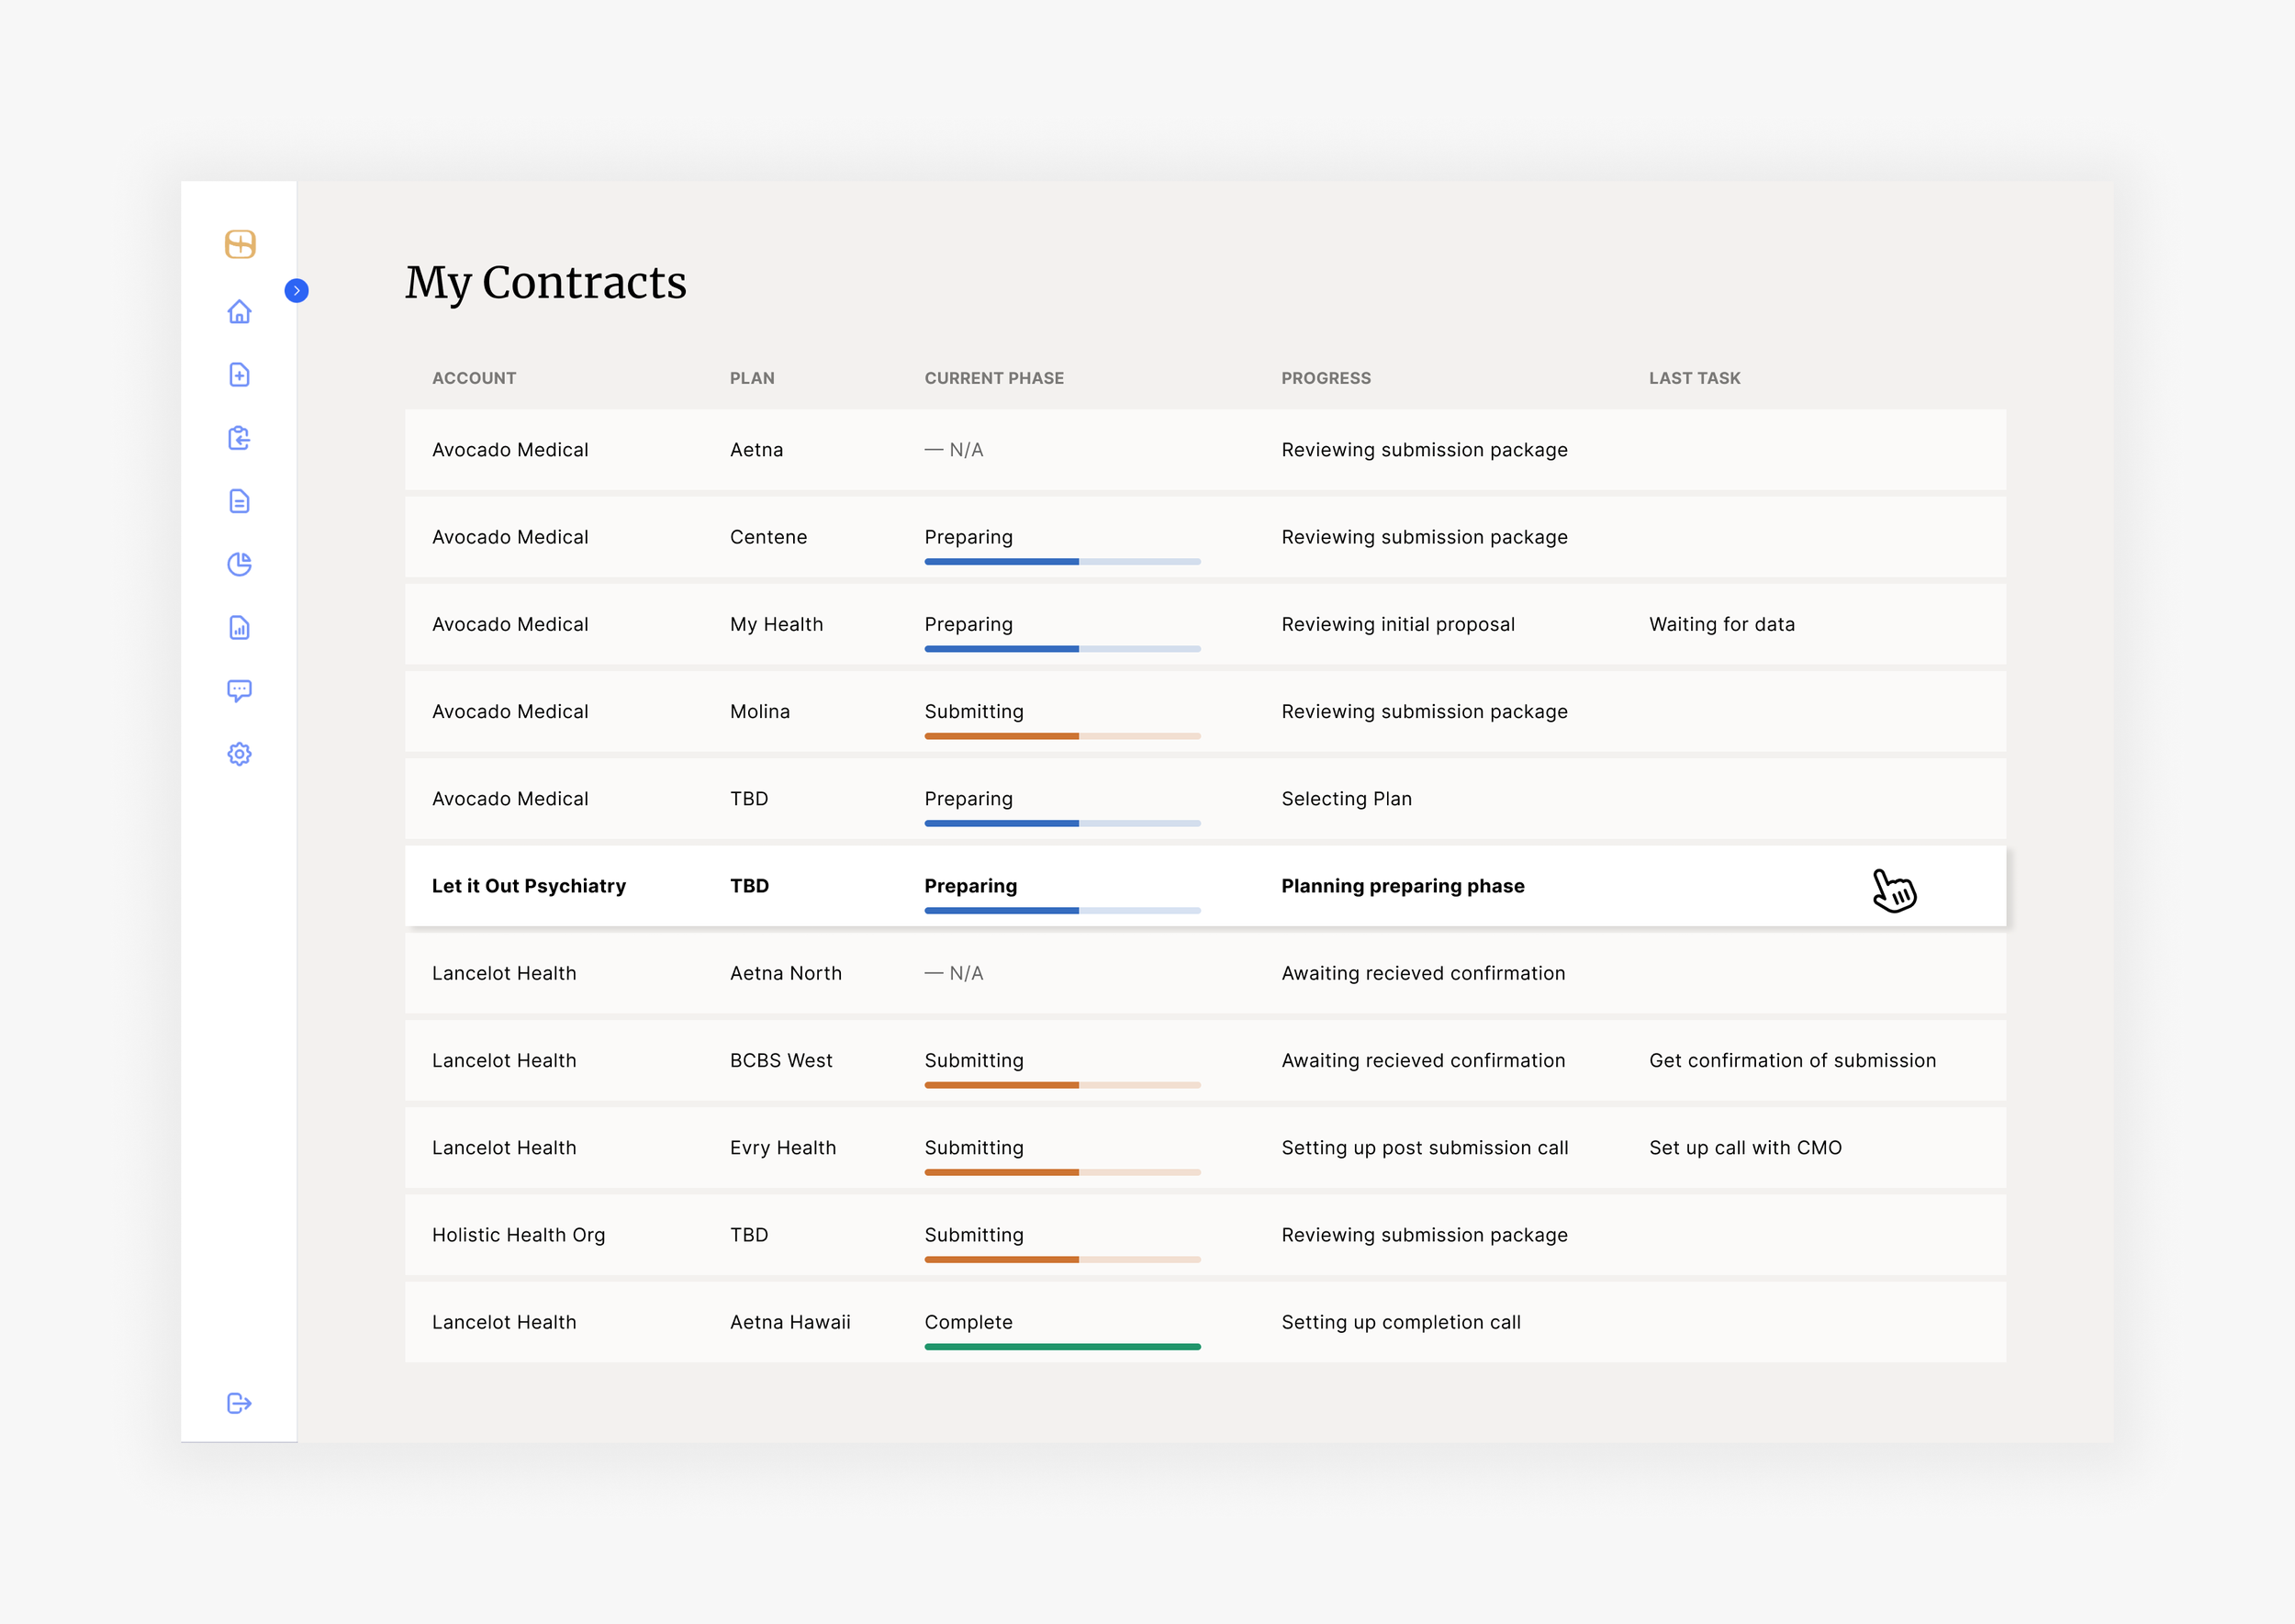Click the green Complete progress bar
This screenshot has height=1624, width=2295.
click(x=1062, y=1347)
